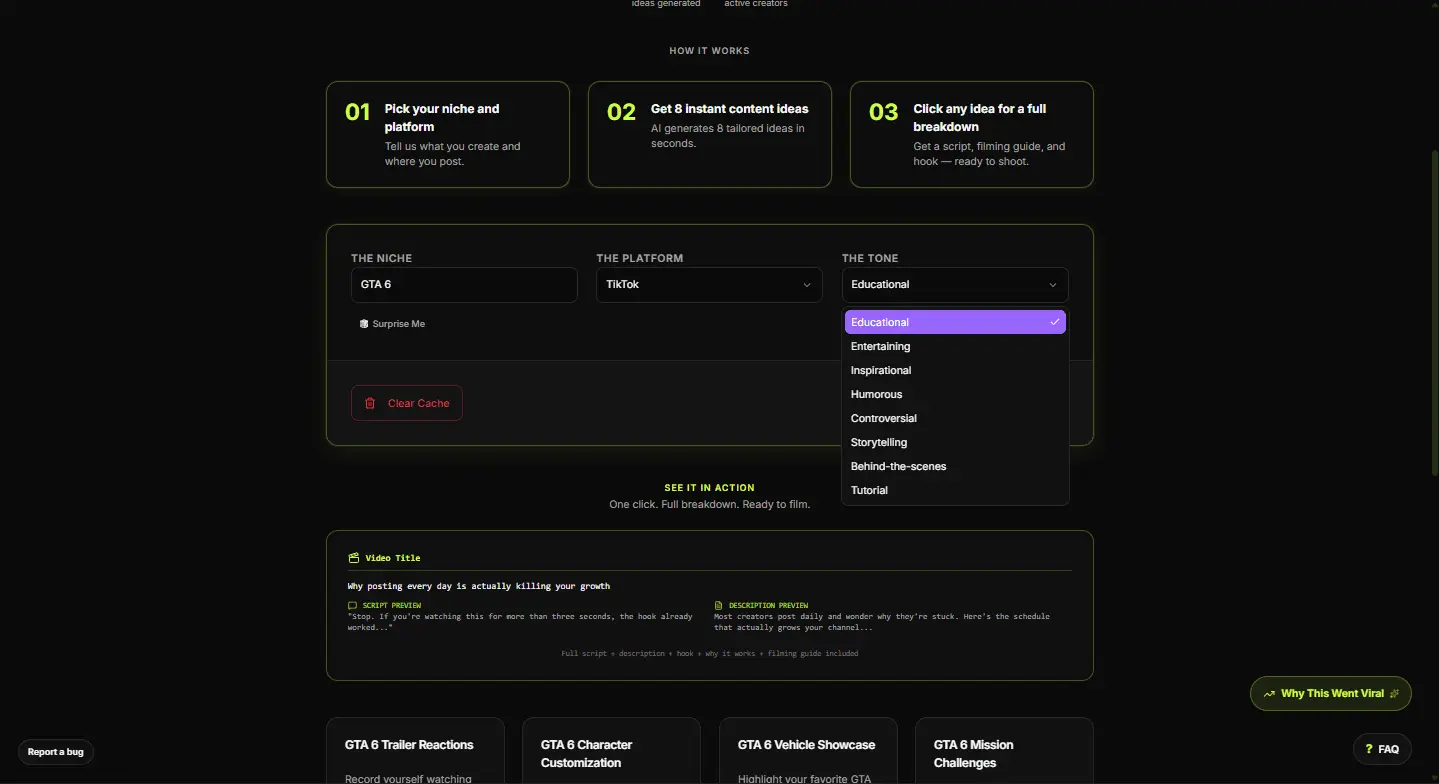Open the GTA 6 Character Customization idea card
Image resolution: width=1439 pixels, height=784 pixels.
pyautogui.click(x=611, y=751)
